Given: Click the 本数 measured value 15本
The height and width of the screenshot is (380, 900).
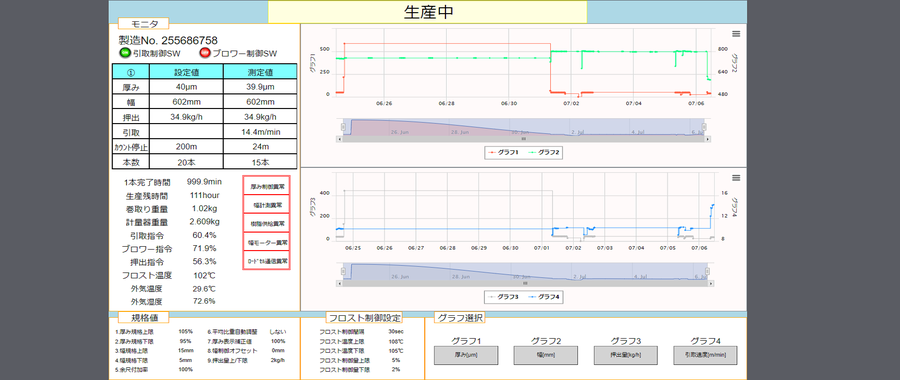Looking at the screenshot, I should (x=260, y=161).
